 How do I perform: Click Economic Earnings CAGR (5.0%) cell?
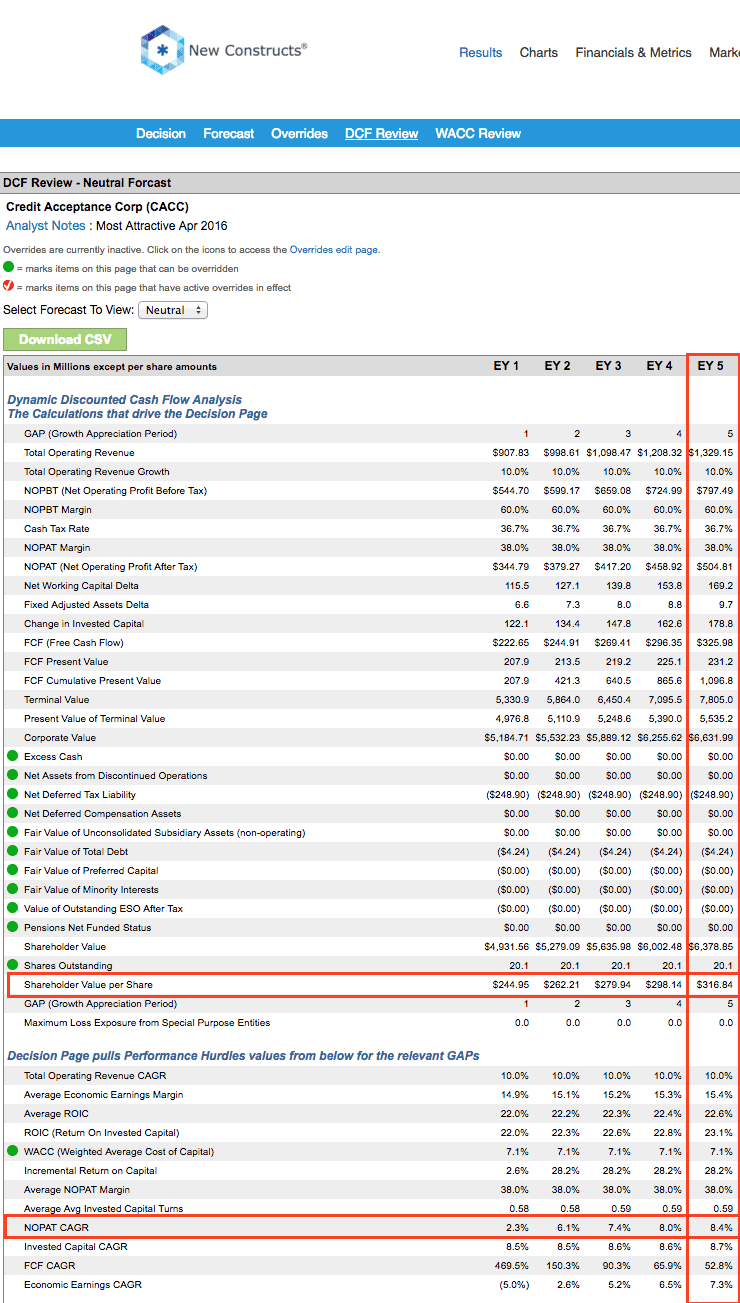513,1284
